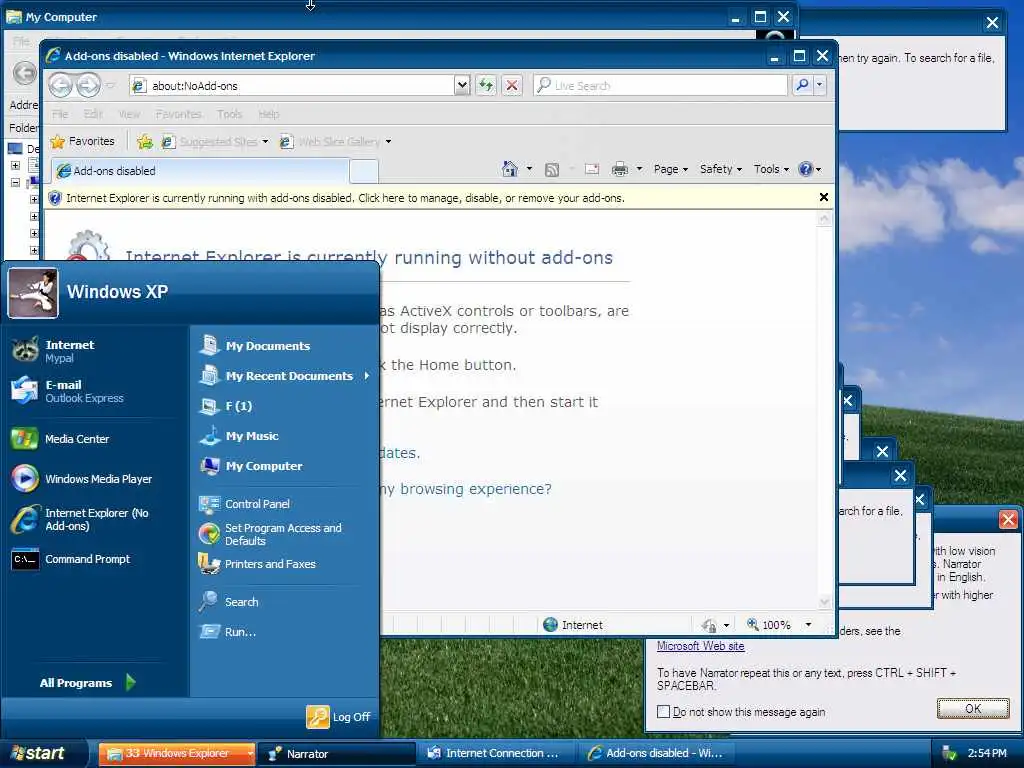1024x768 pixels.
Task: Open Media Center from Start menu
Action: click(x=60, y=439)
